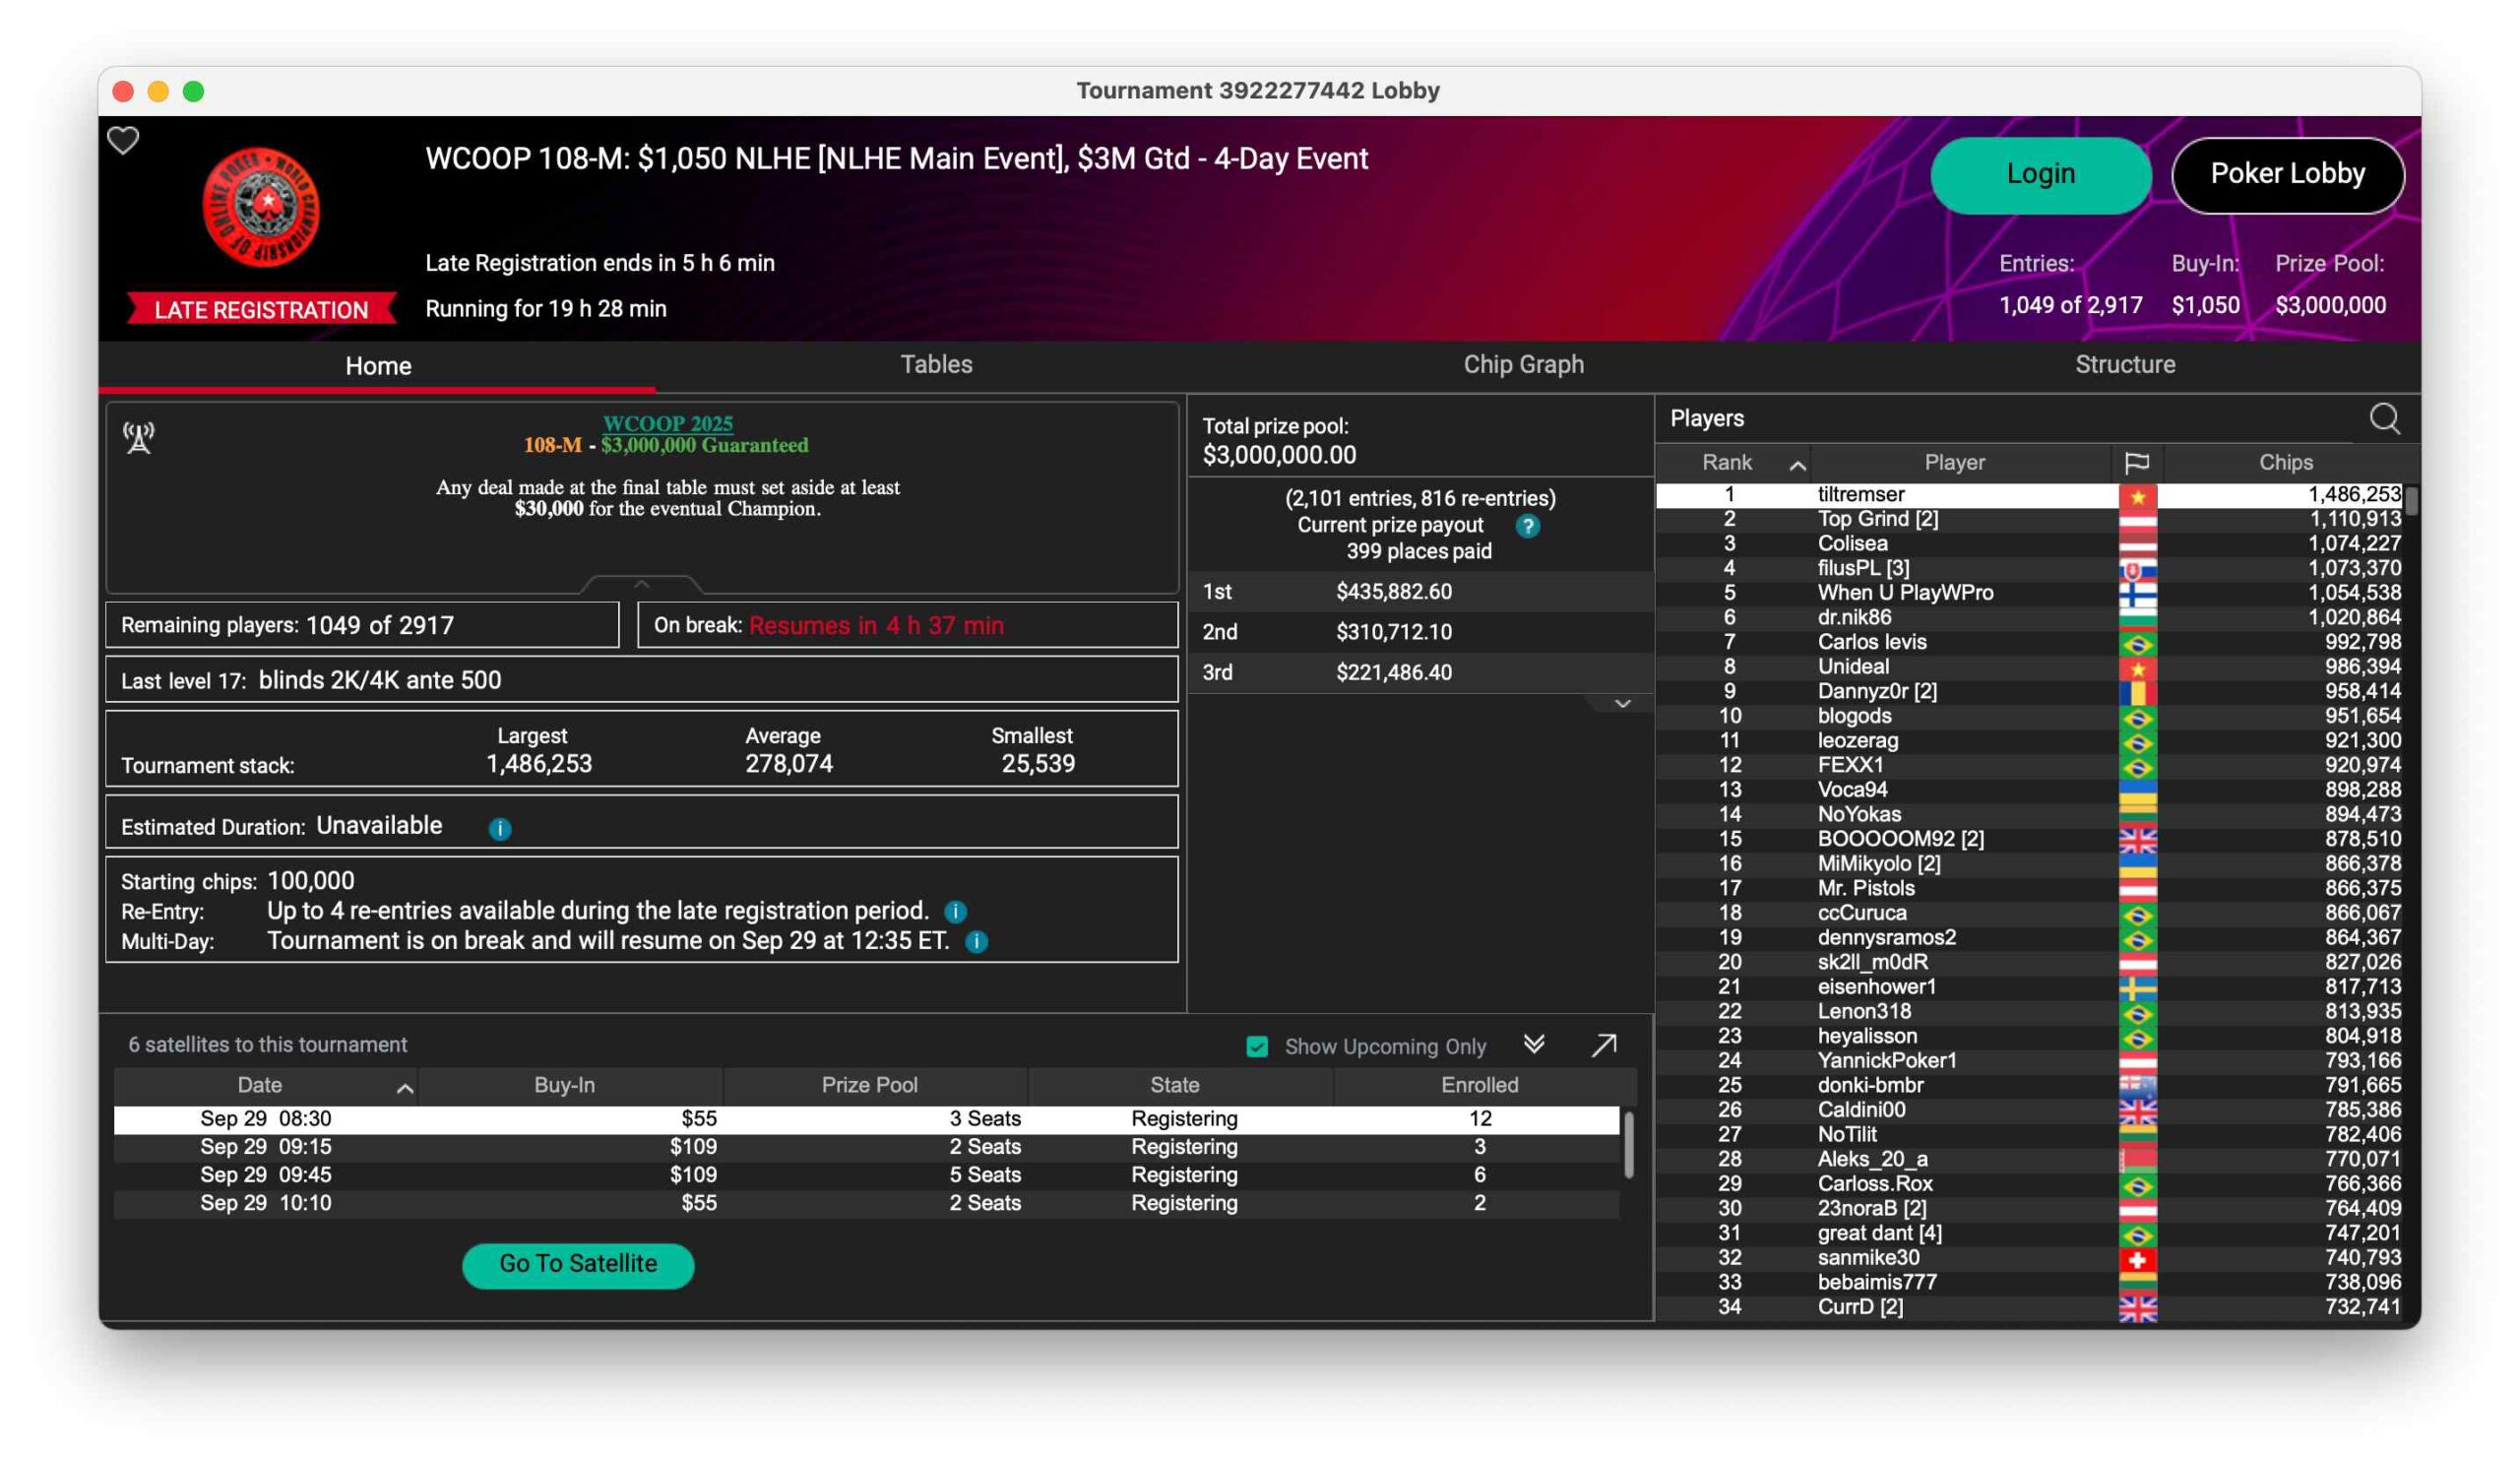This screenshot has width=2520, height=1460.
Task: Switch to the Chip Graph tab
Action: 1523,365
